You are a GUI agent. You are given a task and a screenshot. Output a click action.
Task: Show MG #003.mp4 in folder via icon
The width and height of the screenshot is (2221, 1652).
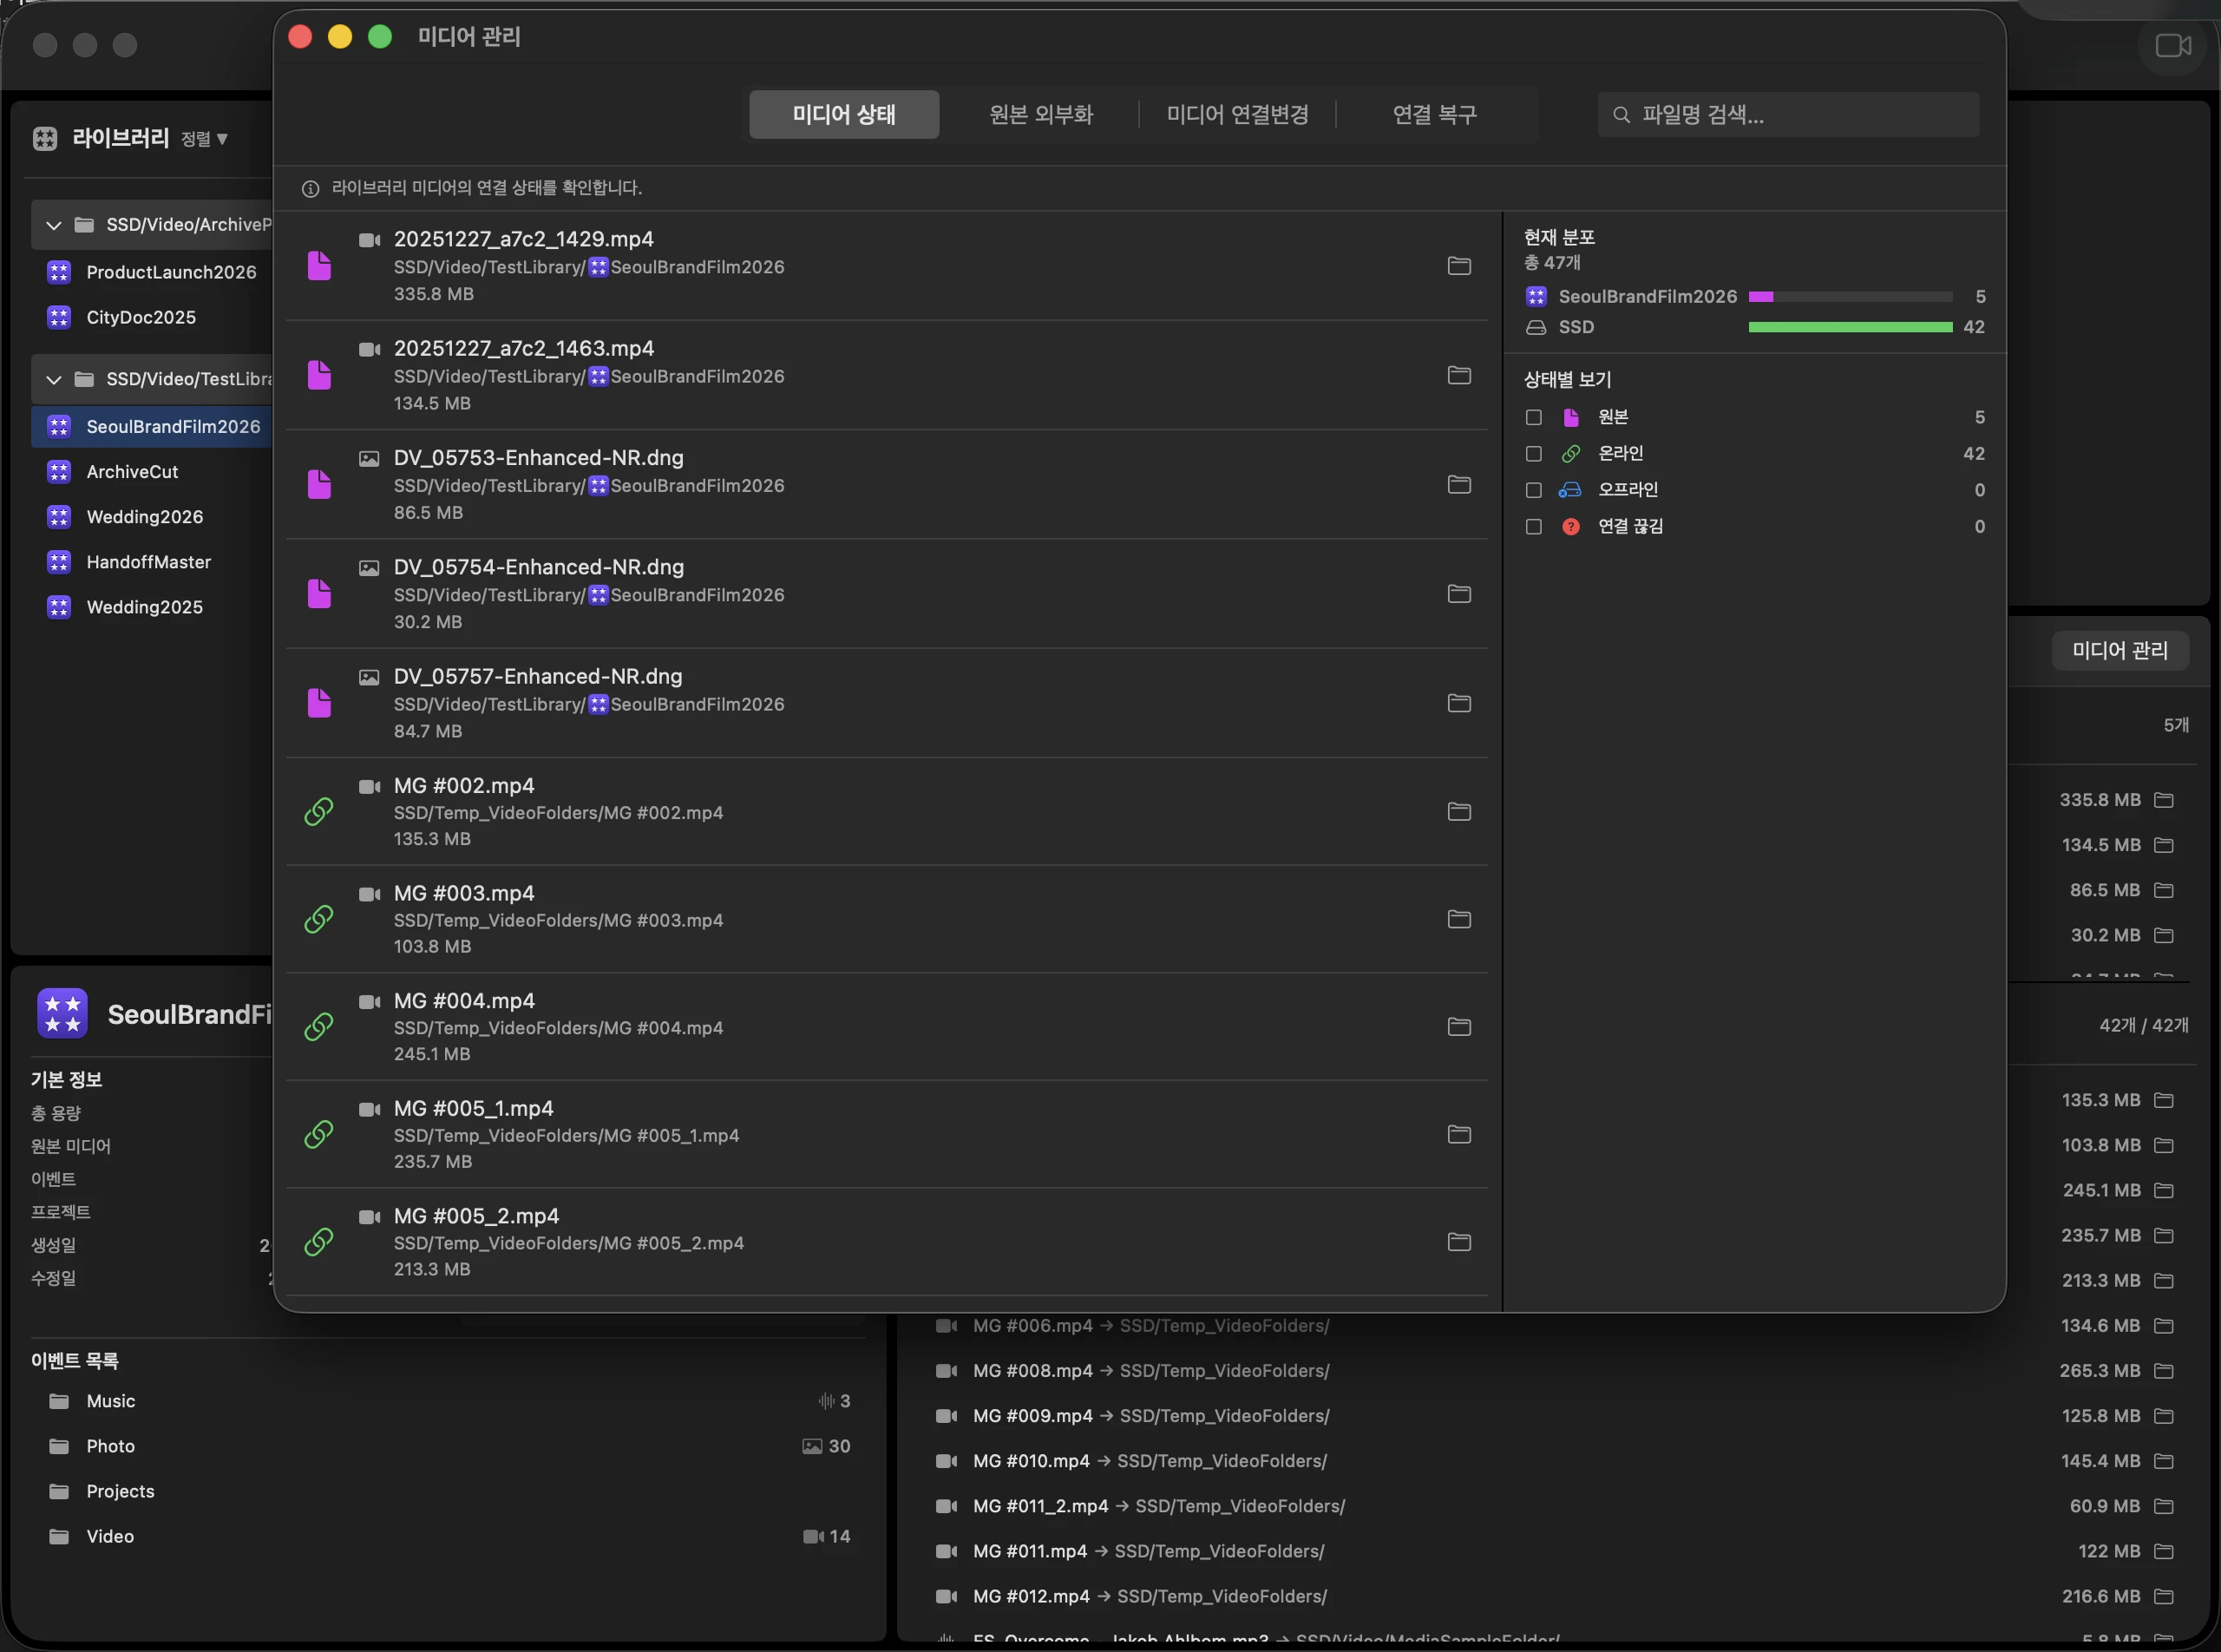(x=1459, y=919)
